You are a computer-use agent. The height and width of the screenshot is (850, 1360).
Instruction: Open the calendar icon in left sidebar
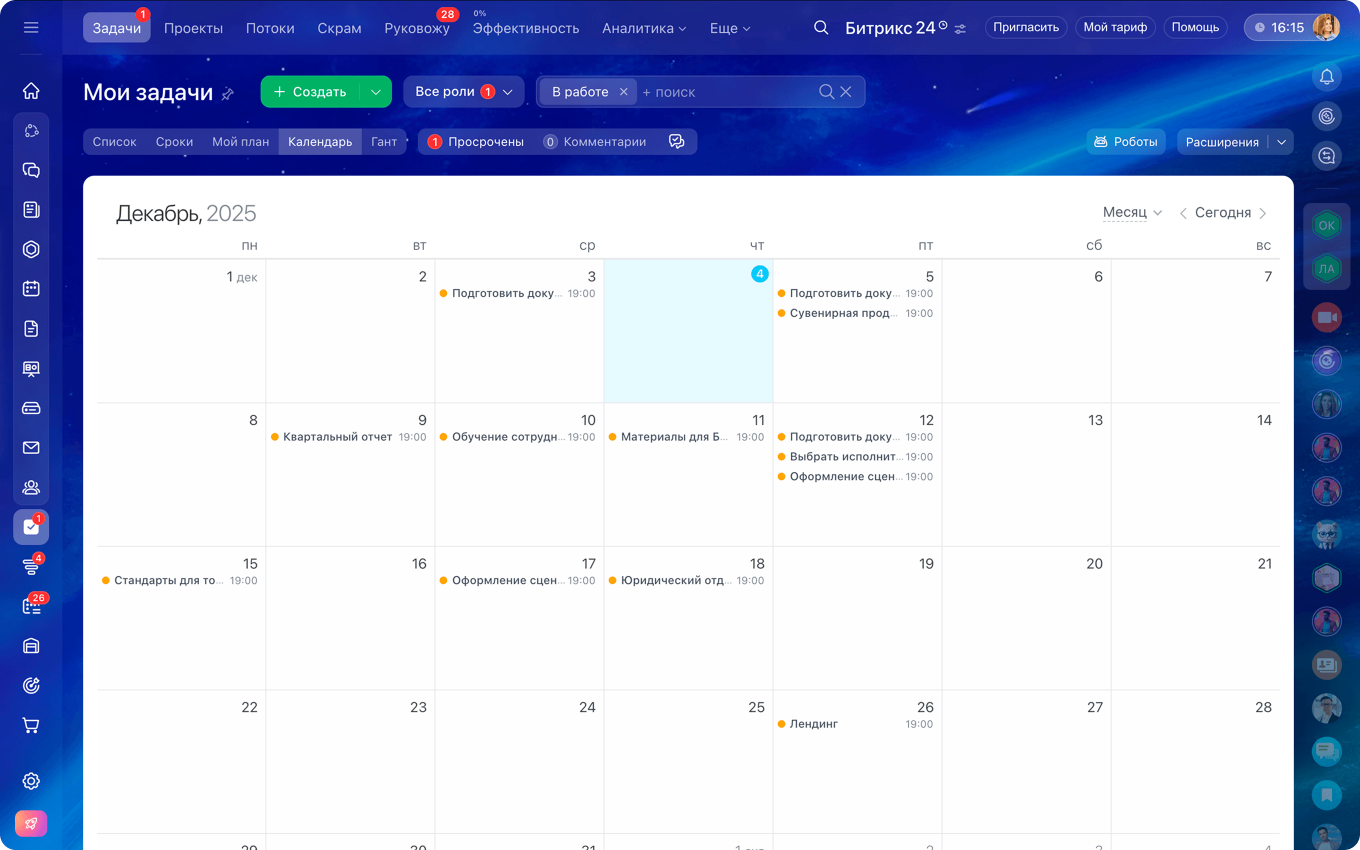[31, 289]
